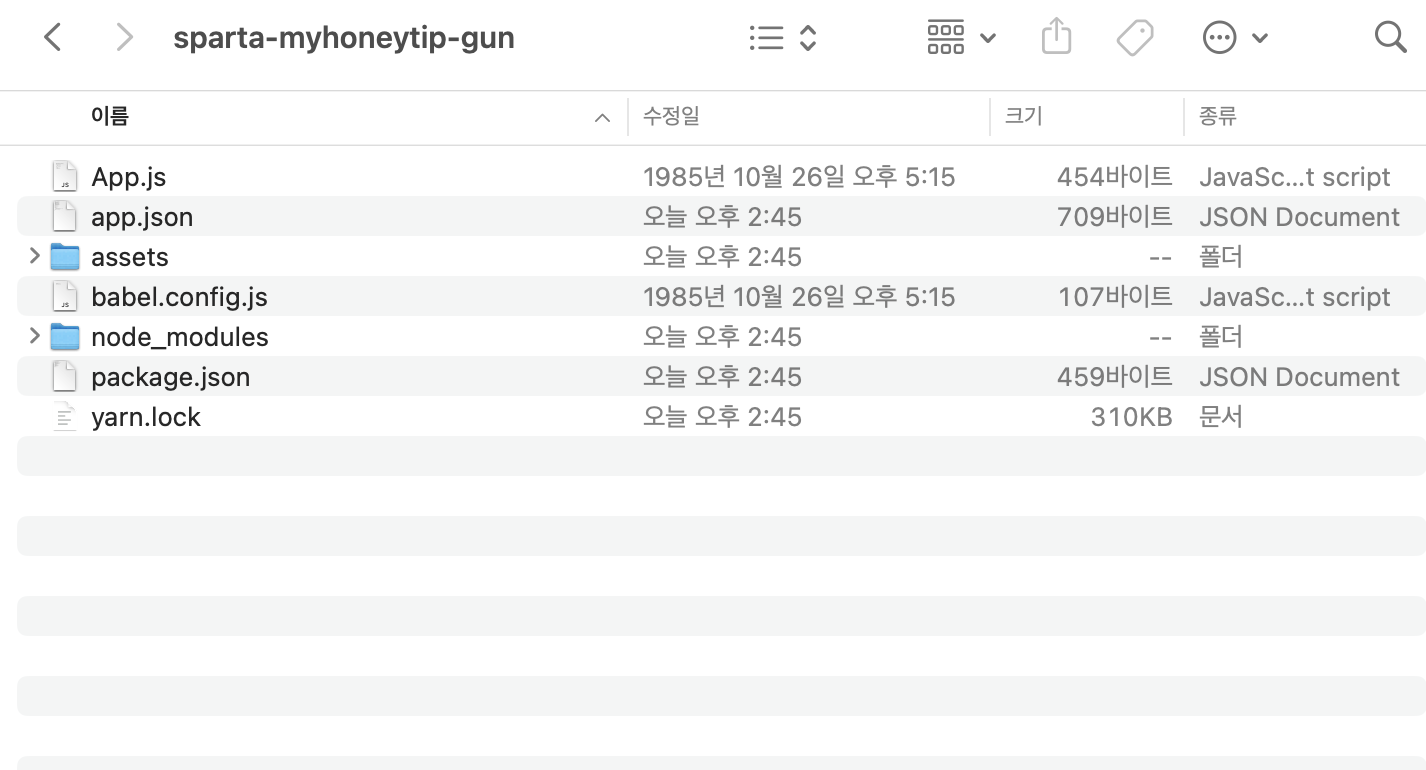Go back using the left arrow

[53, 38]
